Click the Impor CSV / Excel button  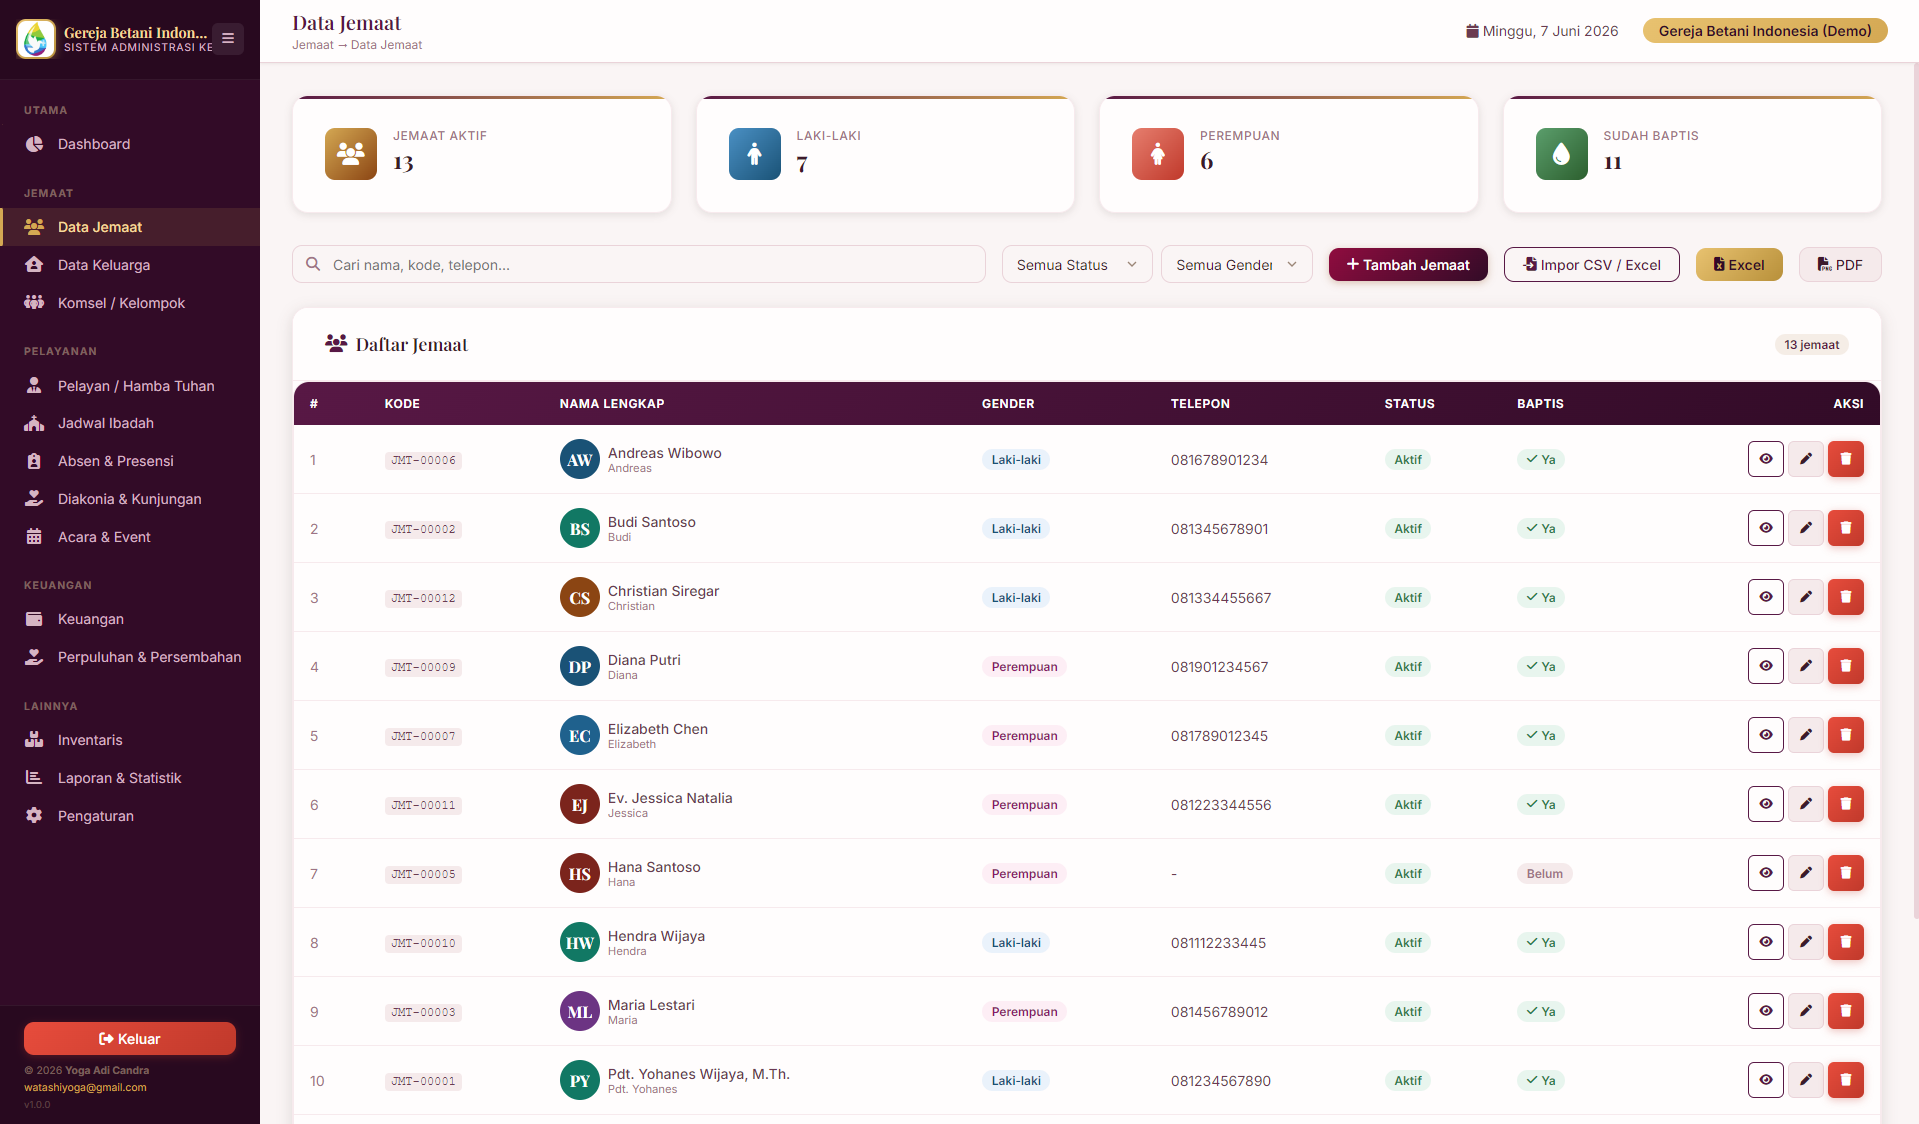coord(1591,264)
